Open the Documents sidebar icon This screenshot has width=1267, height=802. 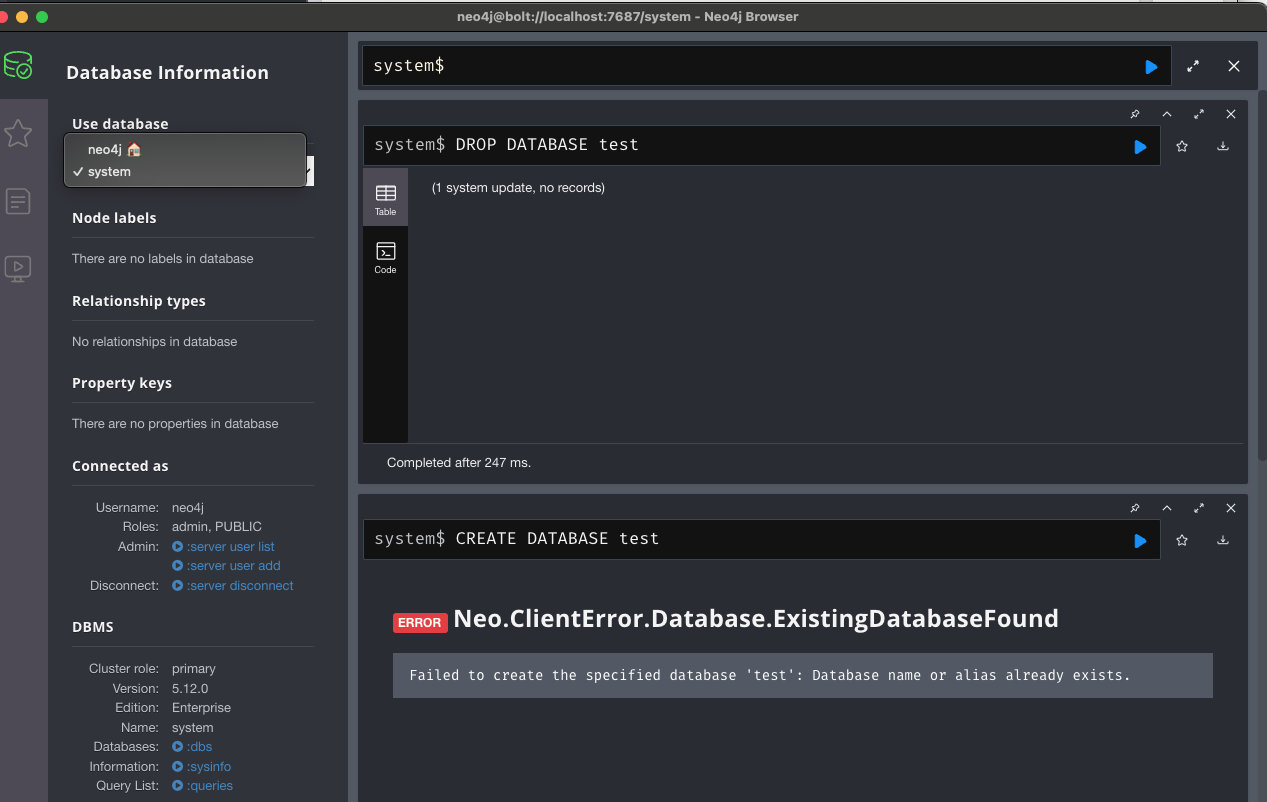[x=18, y=201]
